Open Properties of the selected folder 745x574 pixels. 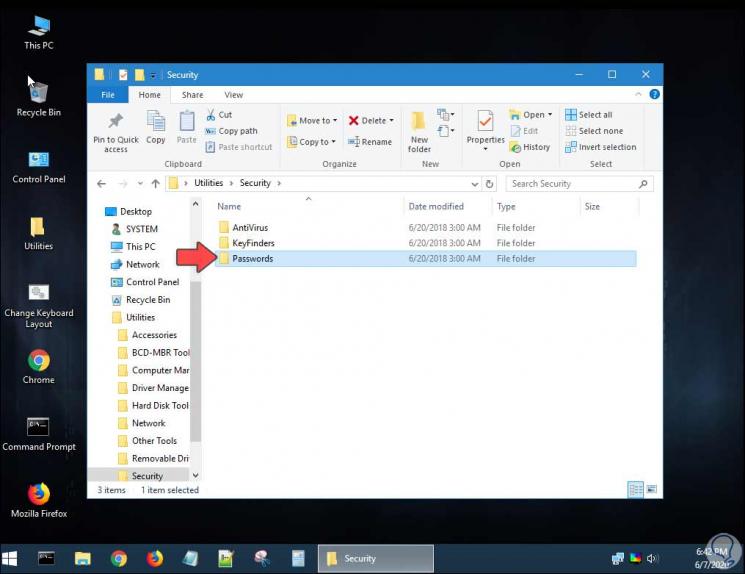pos(485,130)
